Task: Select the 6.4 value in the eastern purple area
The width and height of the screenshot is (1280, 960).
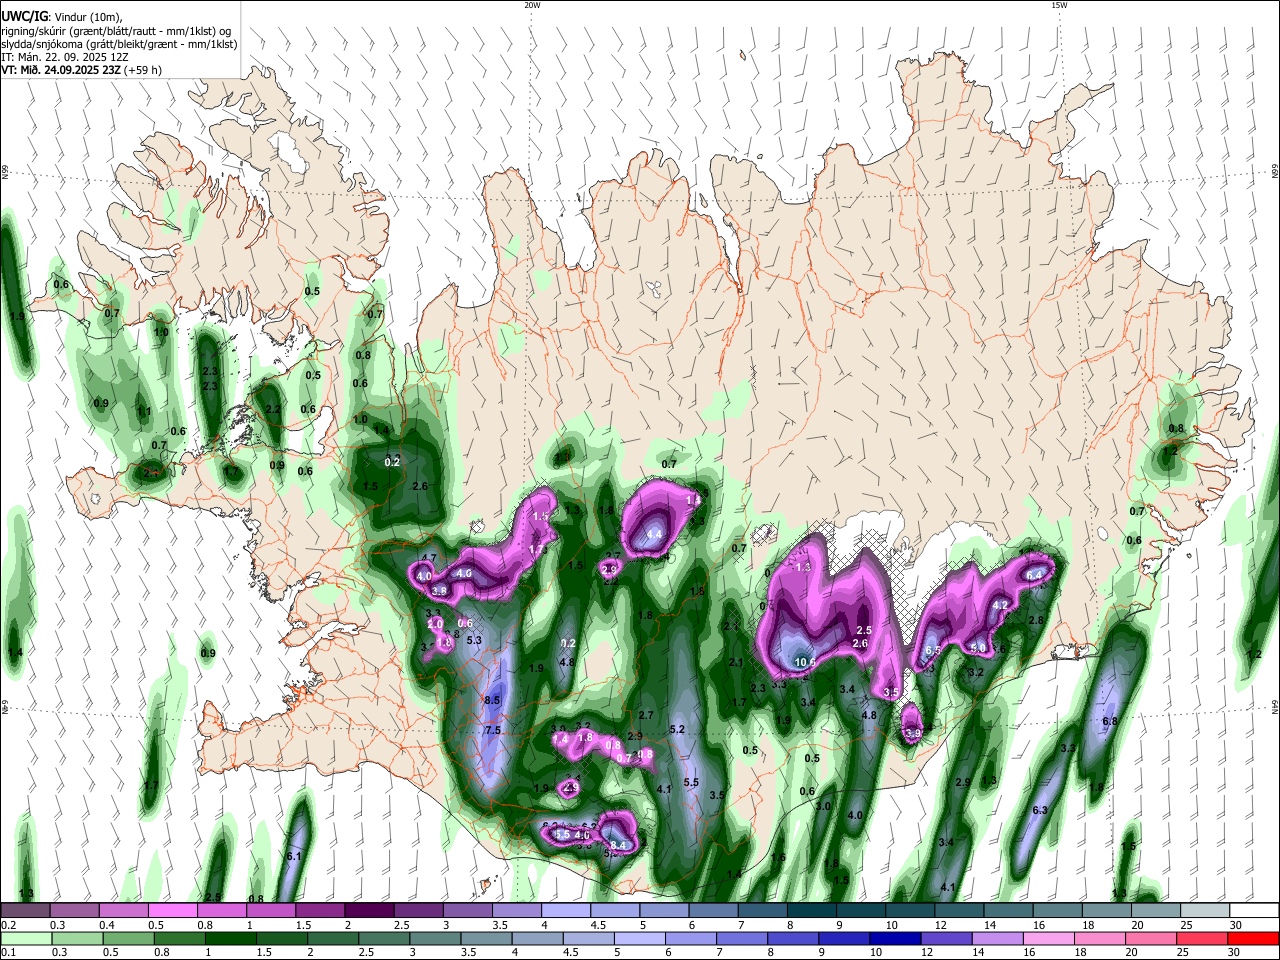Action: tap(1034, 575)
